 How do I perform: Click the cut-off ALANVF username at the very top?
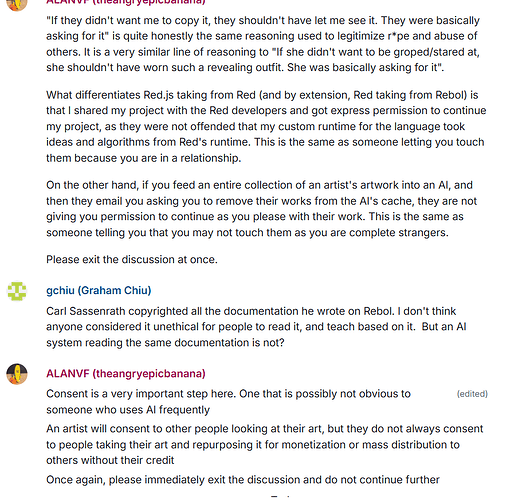point(126,2)
